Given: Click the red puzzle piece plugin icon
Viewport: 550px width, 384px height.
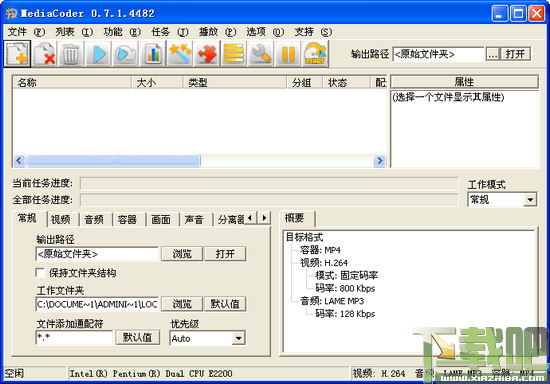Looking at the screenshot, I should (207, 54).
